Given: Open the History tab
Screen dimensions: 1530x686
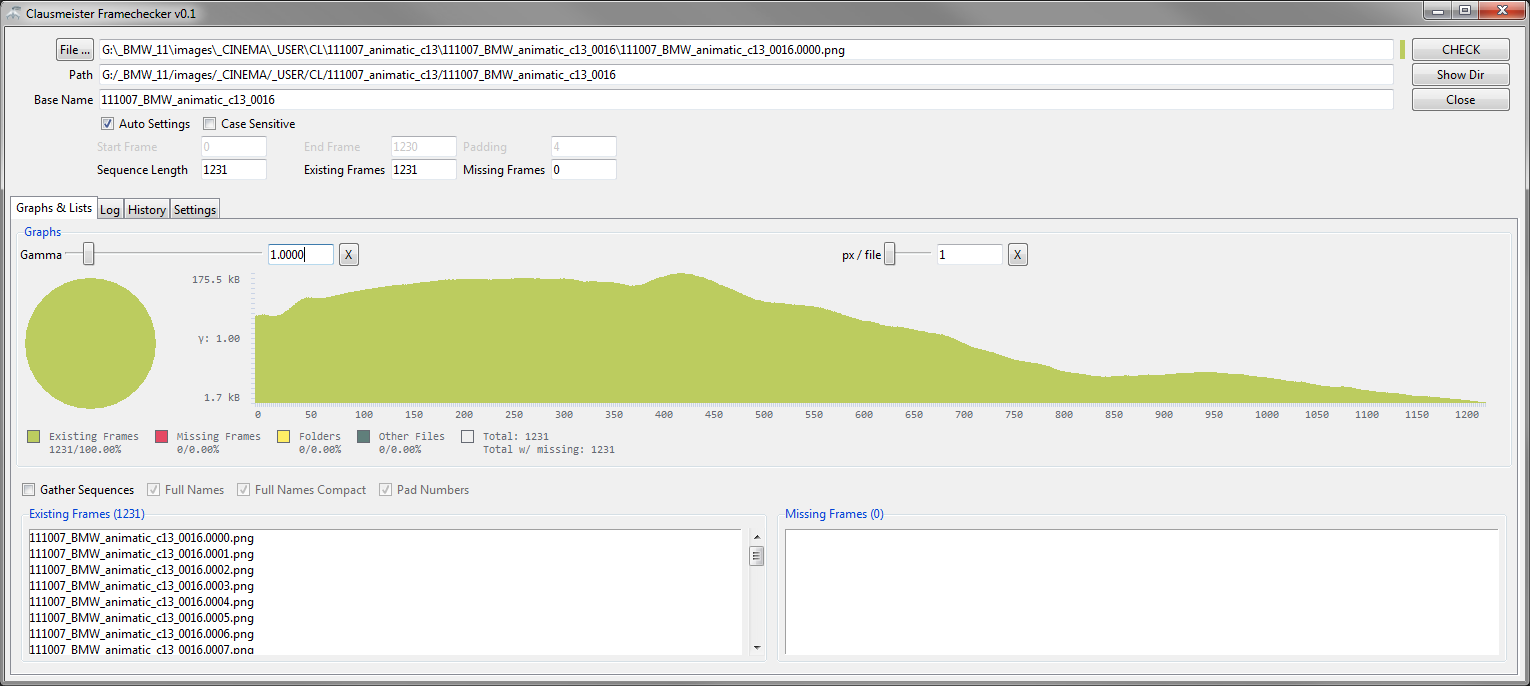Looking at the screenshot, I should (x=147, y=210).
